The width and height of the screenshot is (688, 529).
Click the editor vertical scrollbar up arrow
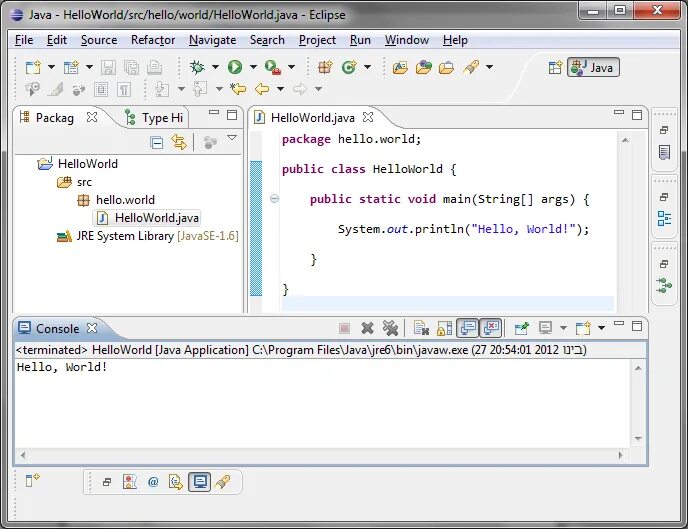point(625,140)
